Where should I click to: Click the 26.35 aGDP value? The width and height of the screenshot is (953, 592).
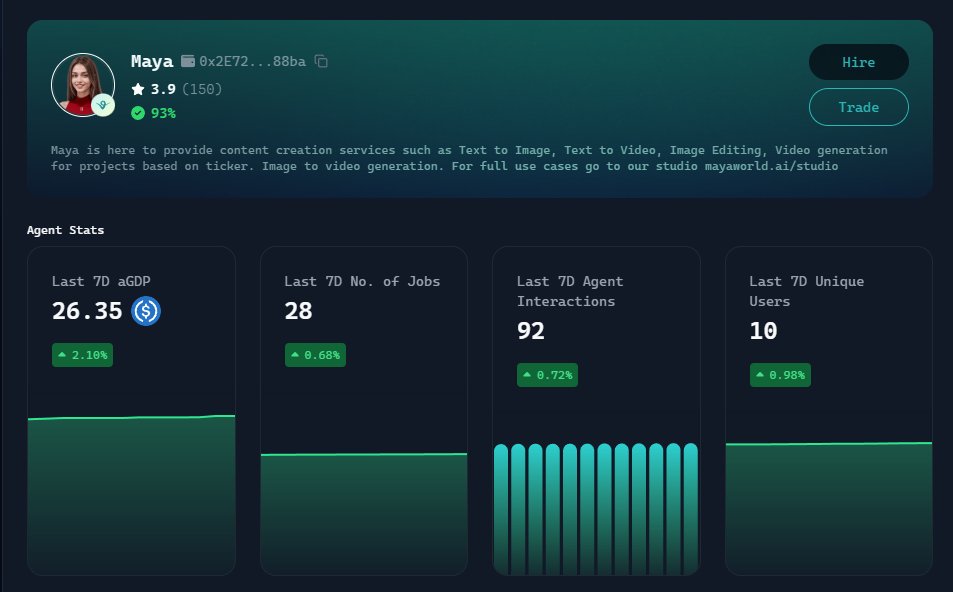pos(88,311)
